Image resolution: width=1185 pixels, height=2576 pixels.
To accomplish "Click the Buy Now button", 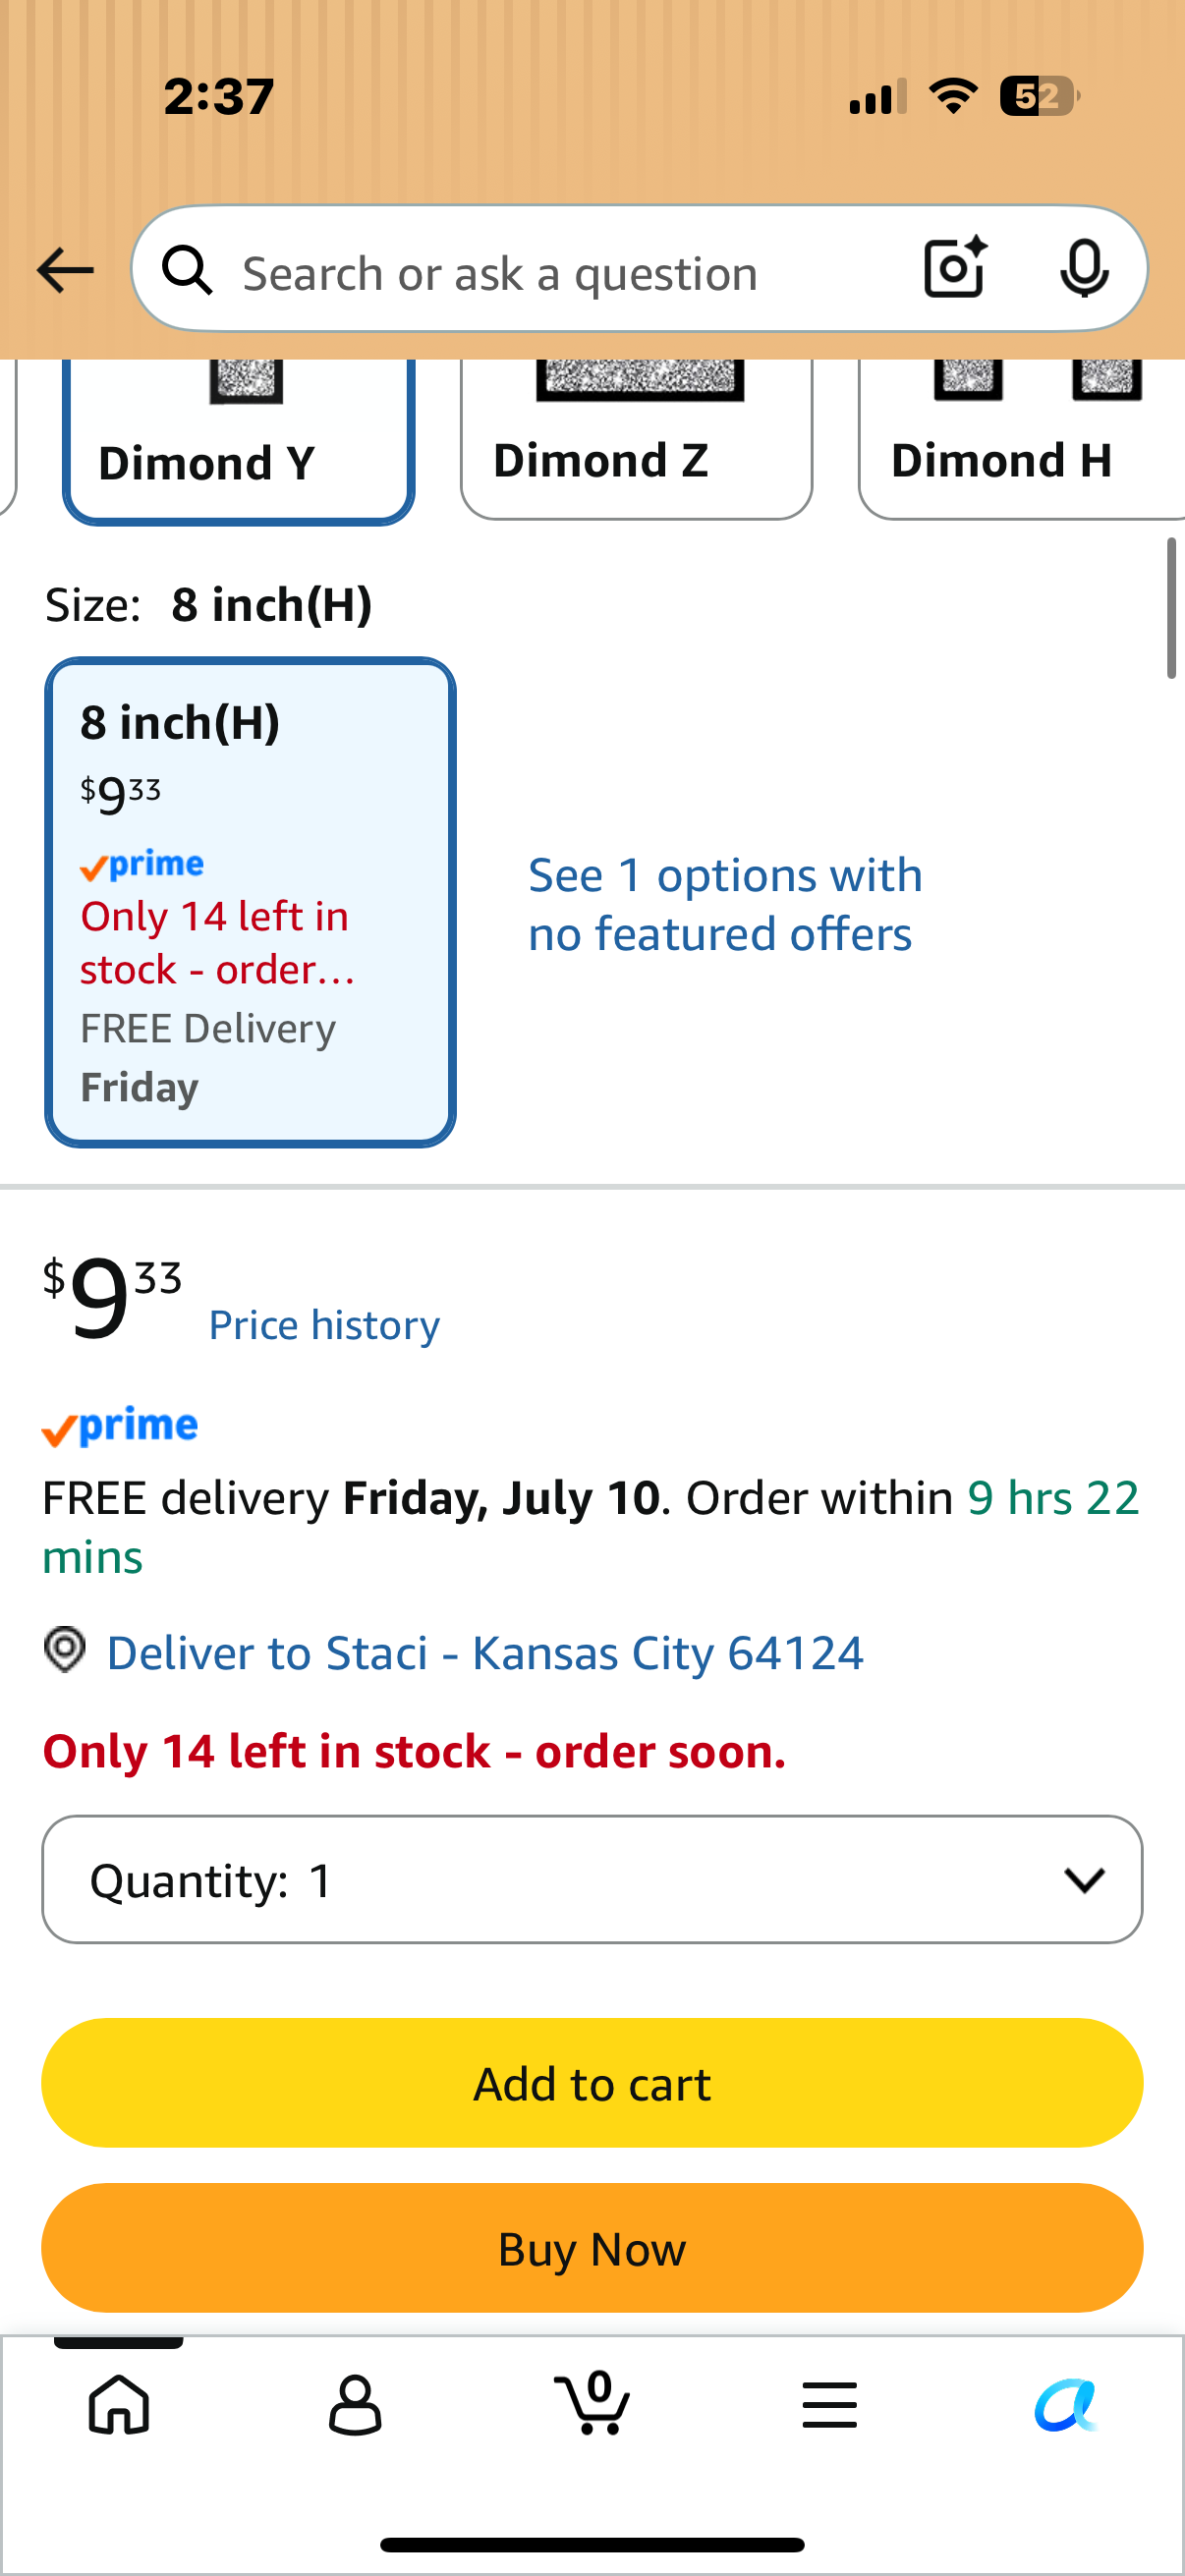I will pyautogui.click(x=592, y=2248).
